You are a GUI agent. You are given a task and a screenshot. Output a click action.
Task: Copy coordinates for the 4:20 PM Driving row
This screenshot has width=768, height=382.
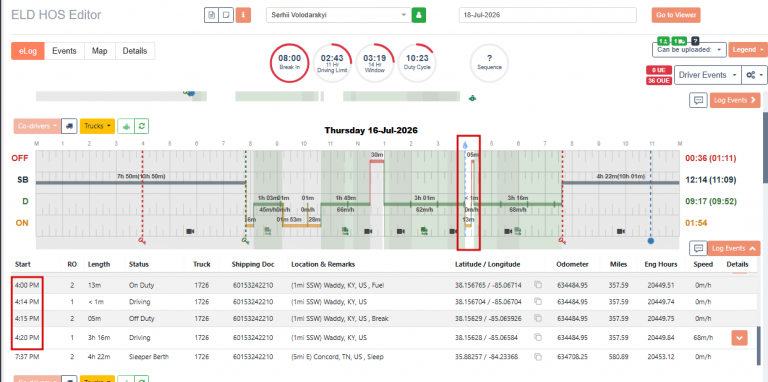pyautogui.click(x=538, y=337)
